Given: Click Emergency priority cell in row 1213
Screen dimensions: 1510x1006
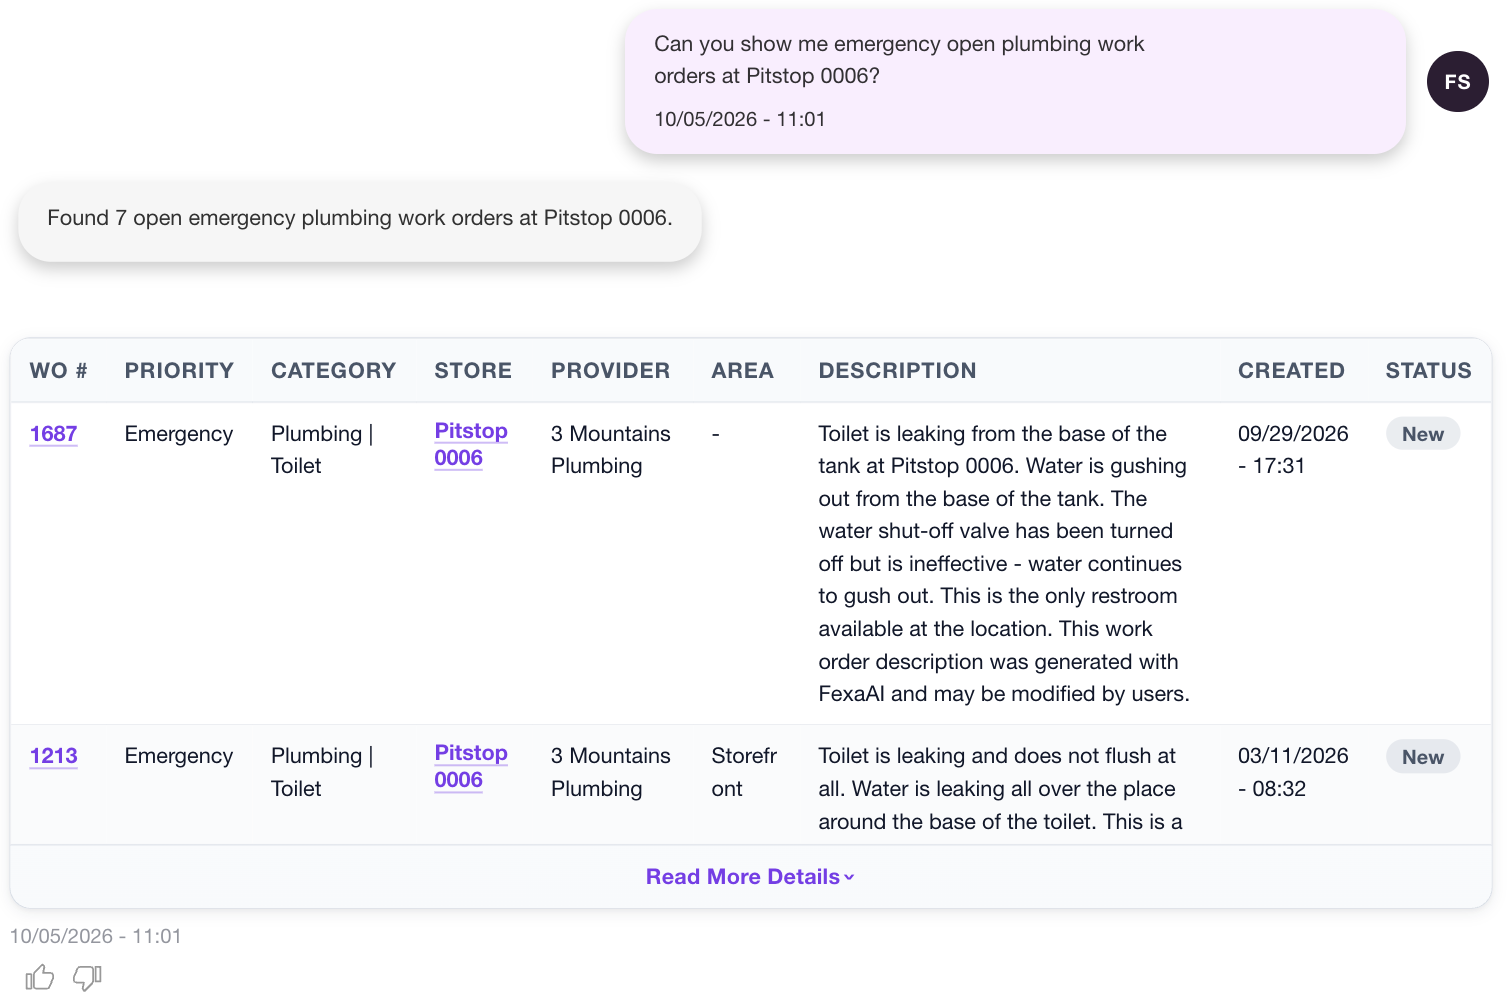Looking at the screenshot, I should pyautogui.click(x=179, y=756).
